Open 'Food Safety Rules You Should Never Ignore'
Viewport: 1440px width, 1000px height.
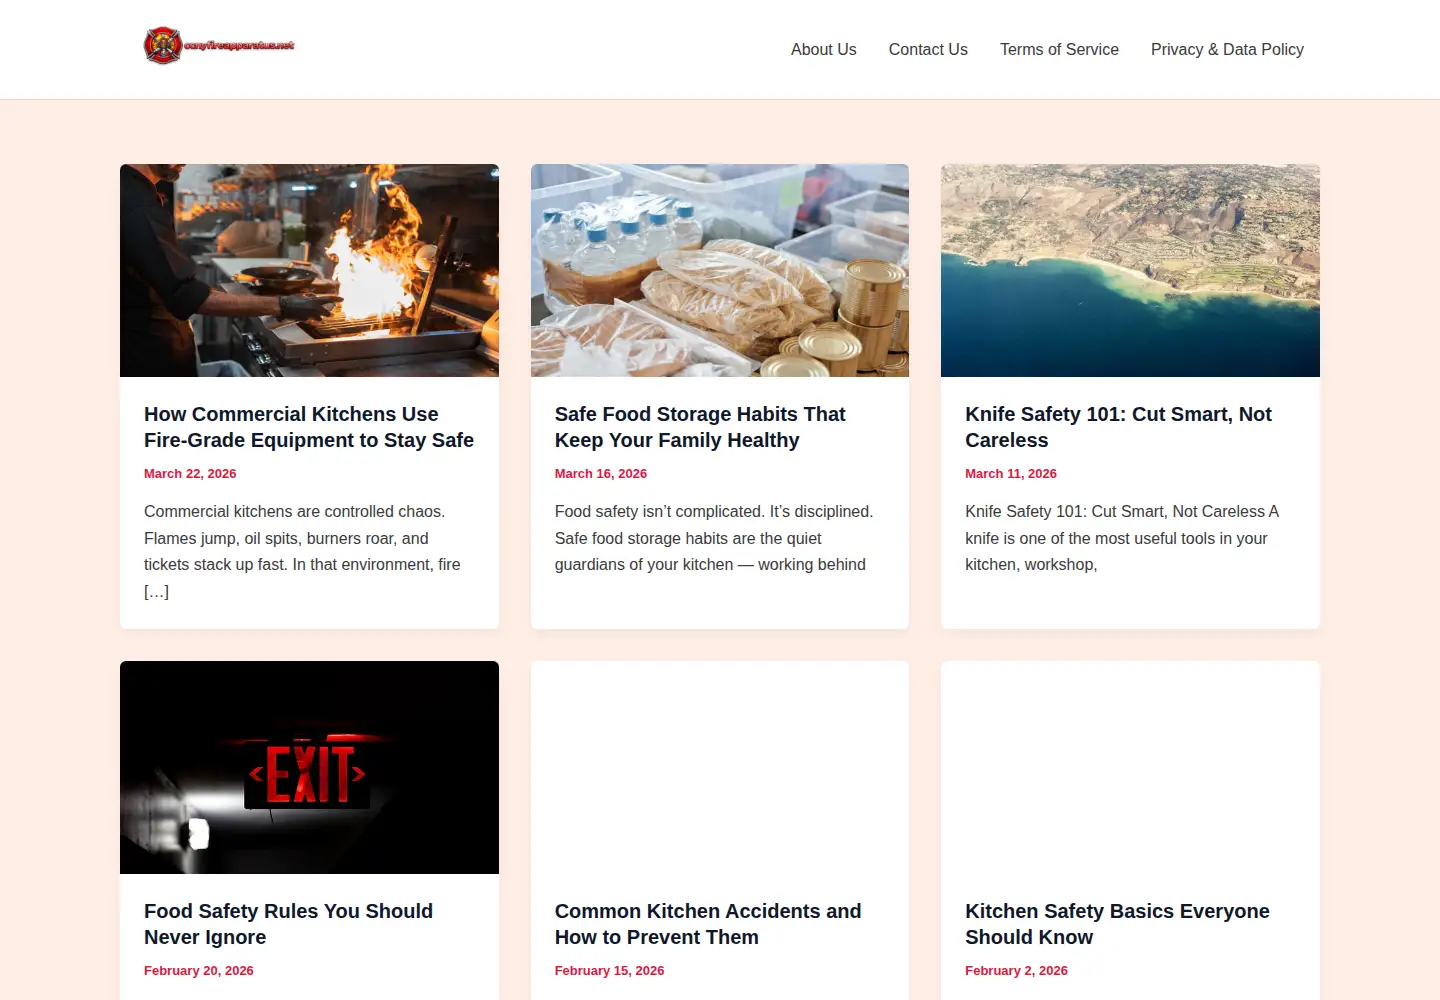pos(288,924)
